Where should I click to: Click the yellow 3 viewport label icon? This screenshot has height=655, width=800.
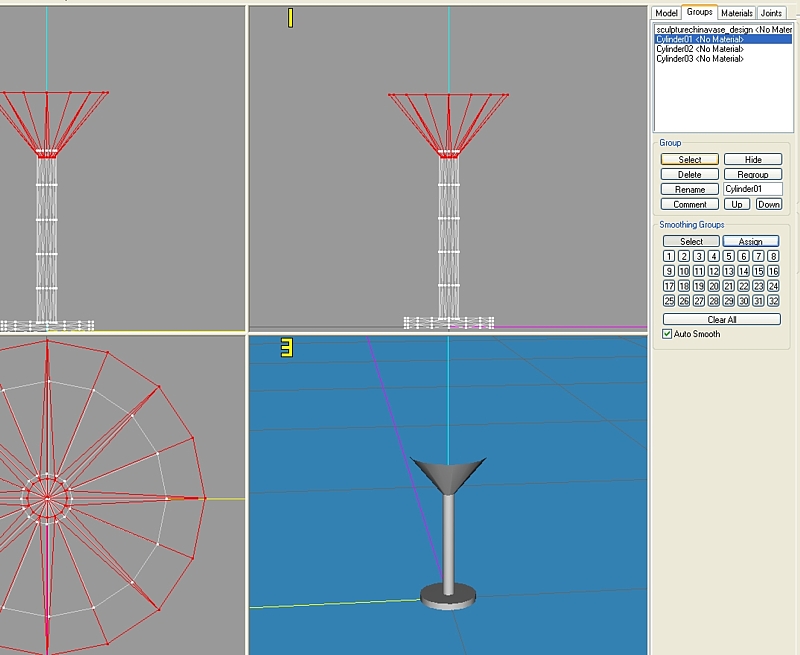pyautogui.click(x=286, y=348)
